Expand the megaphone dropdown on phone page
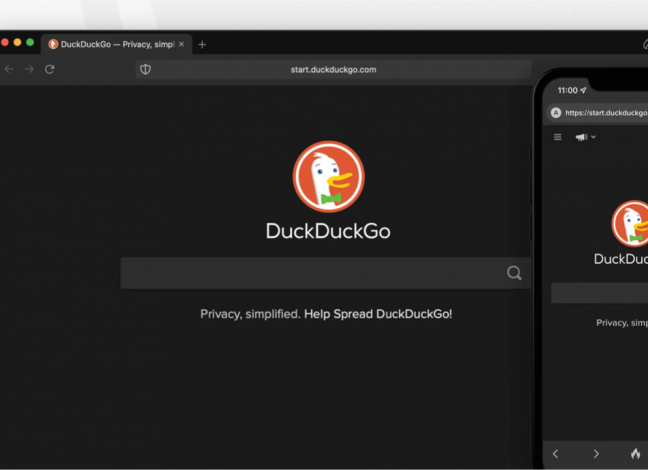 pos(586,137)
